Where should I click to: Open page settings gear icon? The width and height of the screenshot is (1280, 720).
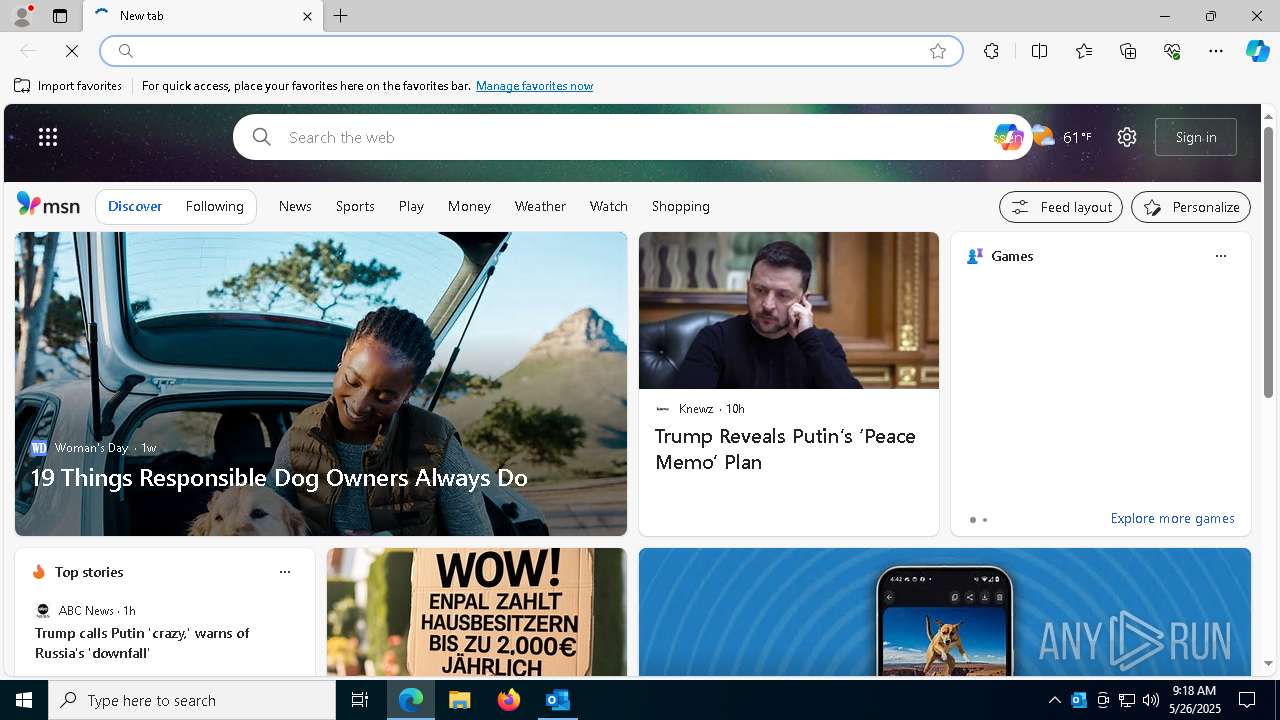click(x=1127, y=137)
